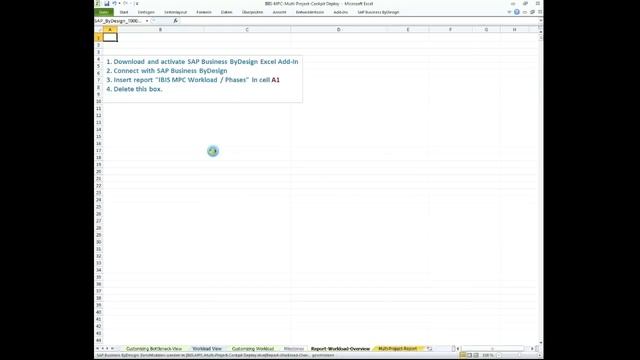Select cell A1
The width and height of the screenshot is (640, 360).
tap(110, 37)
